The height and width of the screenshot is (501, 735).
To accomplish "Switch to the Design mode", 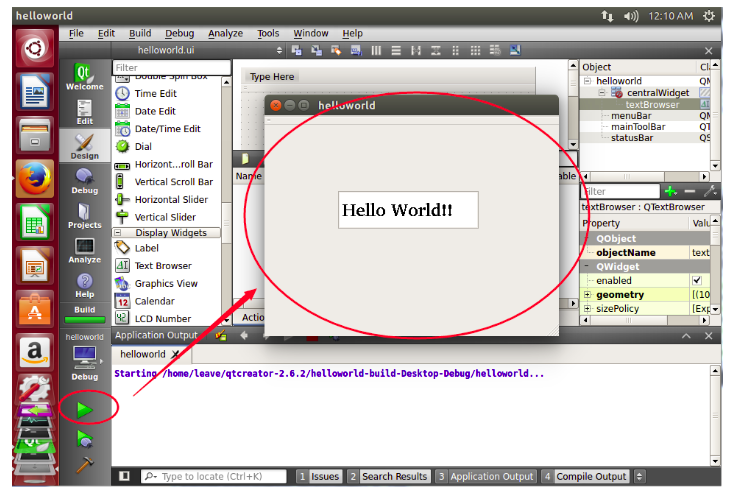I will [x=84, y=146].
